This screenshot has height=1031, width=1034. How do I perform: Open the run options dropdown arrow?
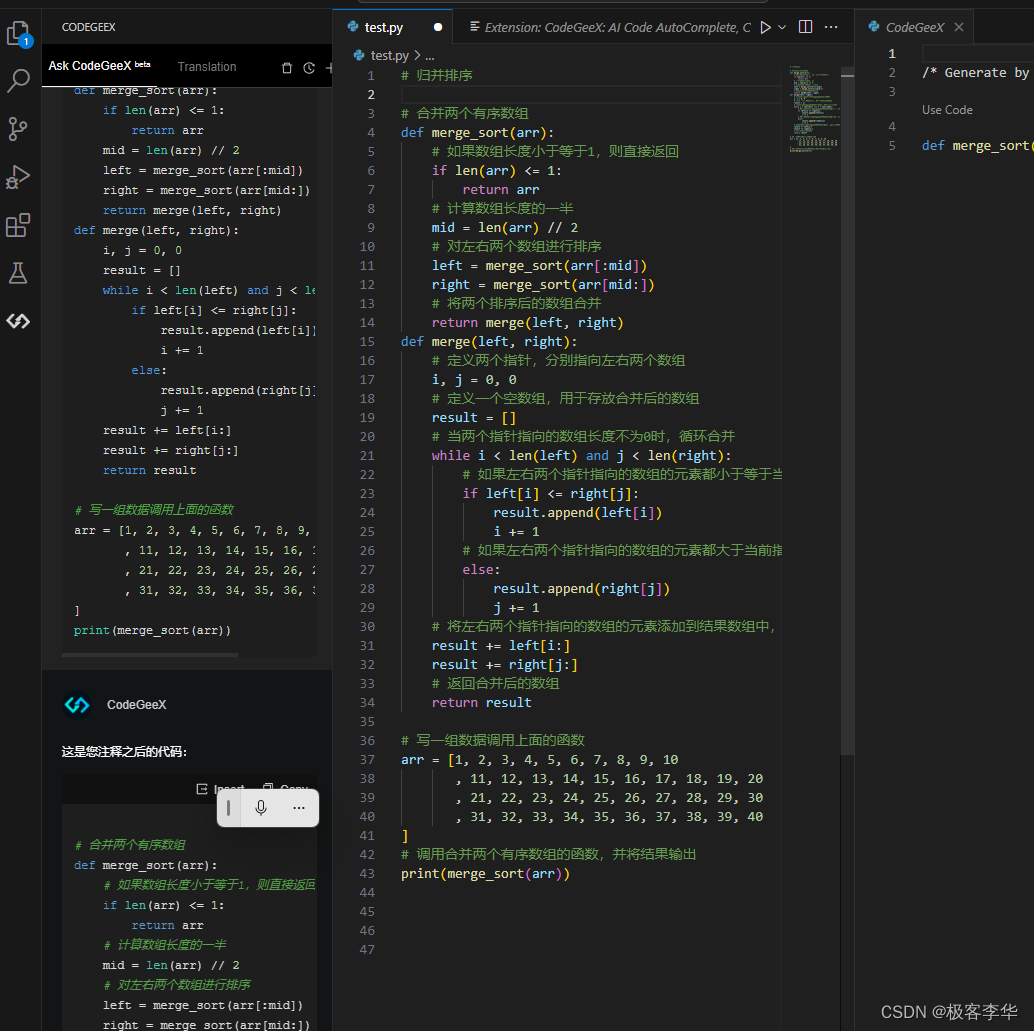(782, 27)
